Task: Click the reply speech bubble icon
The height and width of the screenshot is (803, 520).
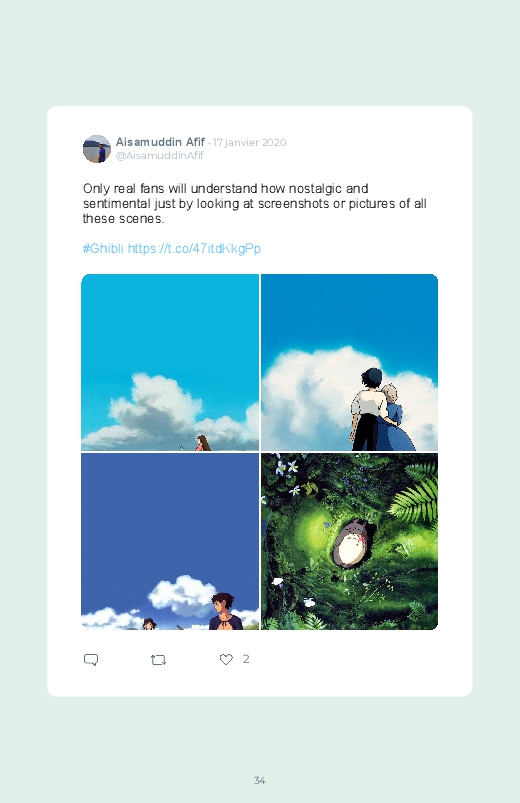Action: pos(91,660)
